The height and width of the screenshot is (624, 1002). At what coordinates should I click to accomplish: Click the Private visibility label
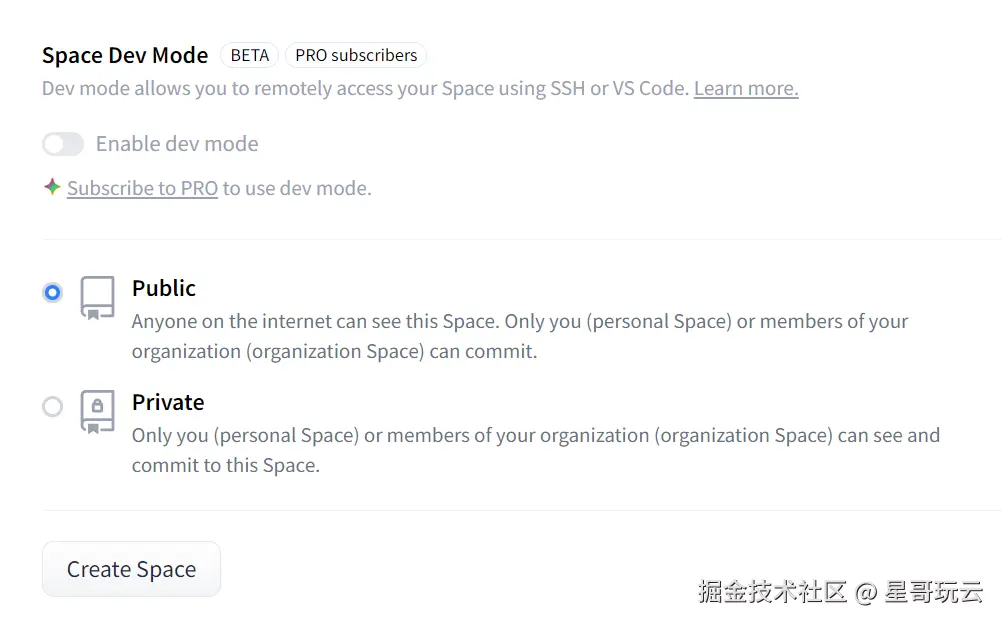(168, 402)
